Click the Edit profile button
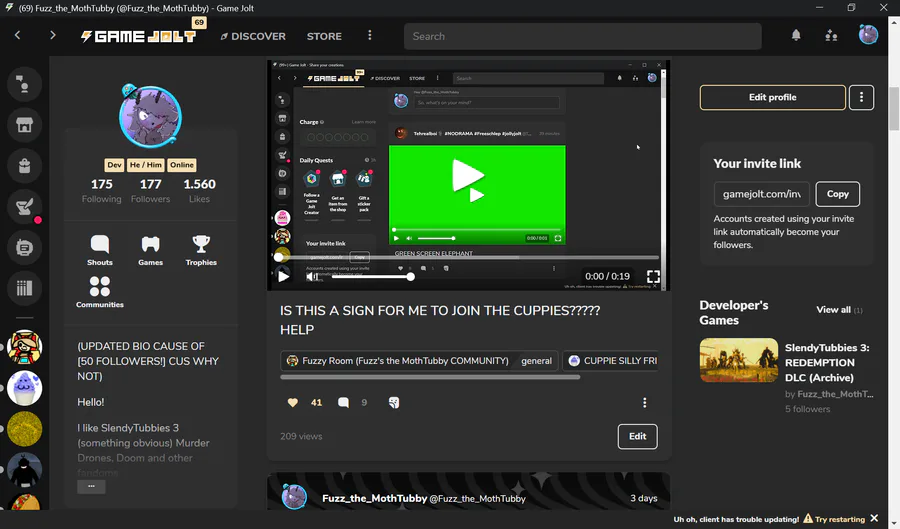 773,97
